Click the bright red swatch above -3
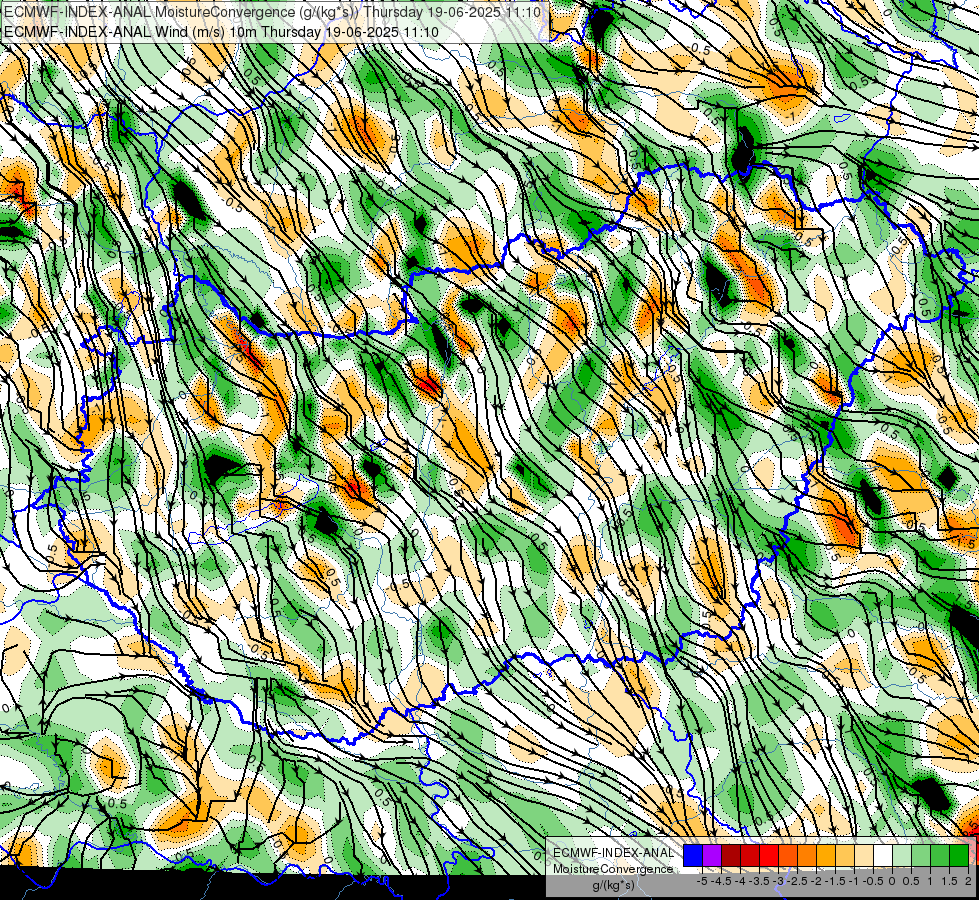Image resolution: width=979 pixels, height=900 pixels. tap(769, 855)
